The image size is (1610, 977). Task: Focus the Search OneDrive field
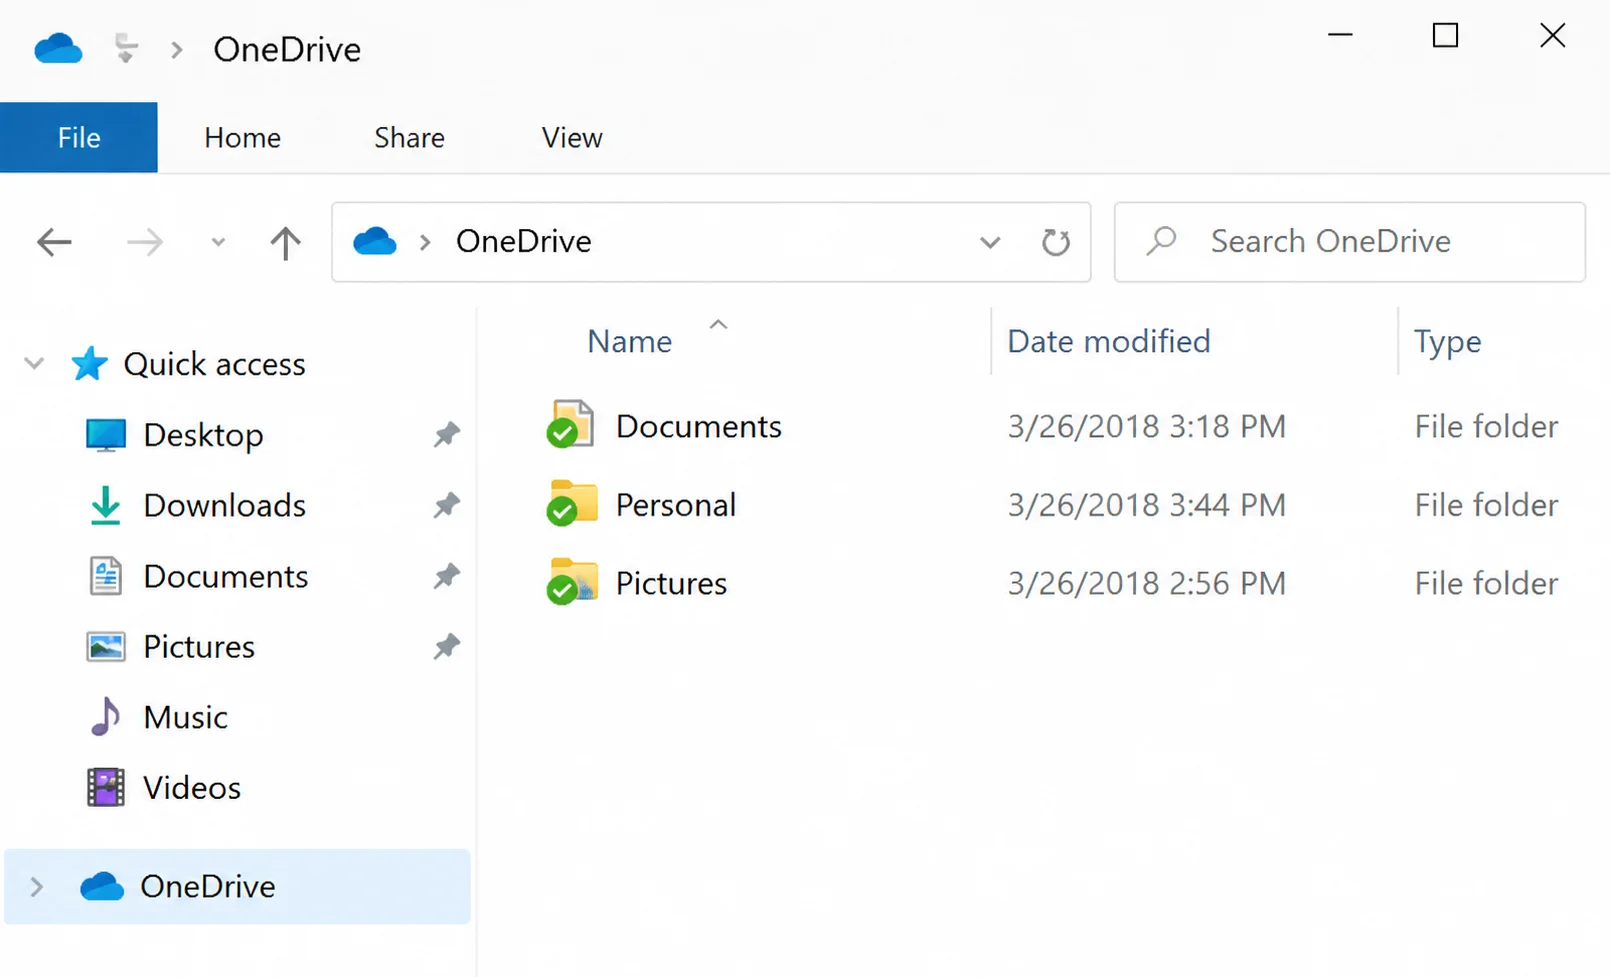1349,242
